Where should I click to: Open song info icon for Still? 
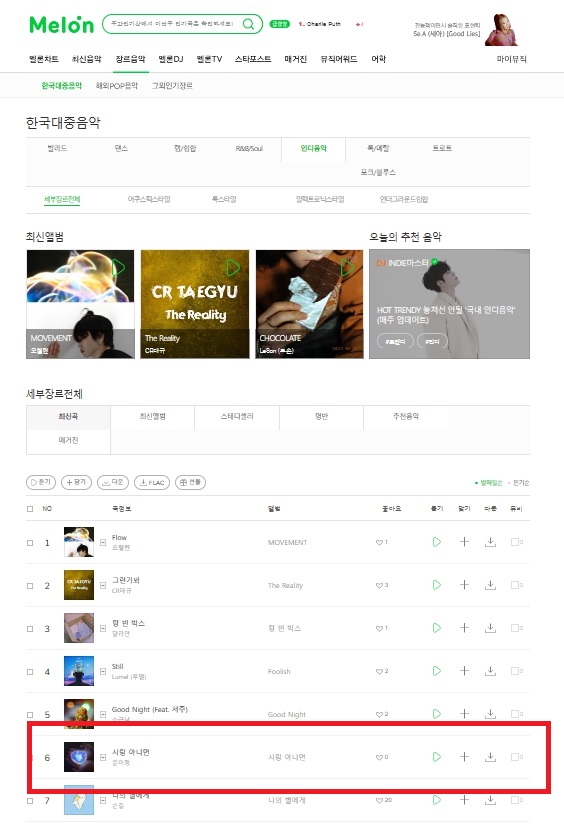(103, 671)
